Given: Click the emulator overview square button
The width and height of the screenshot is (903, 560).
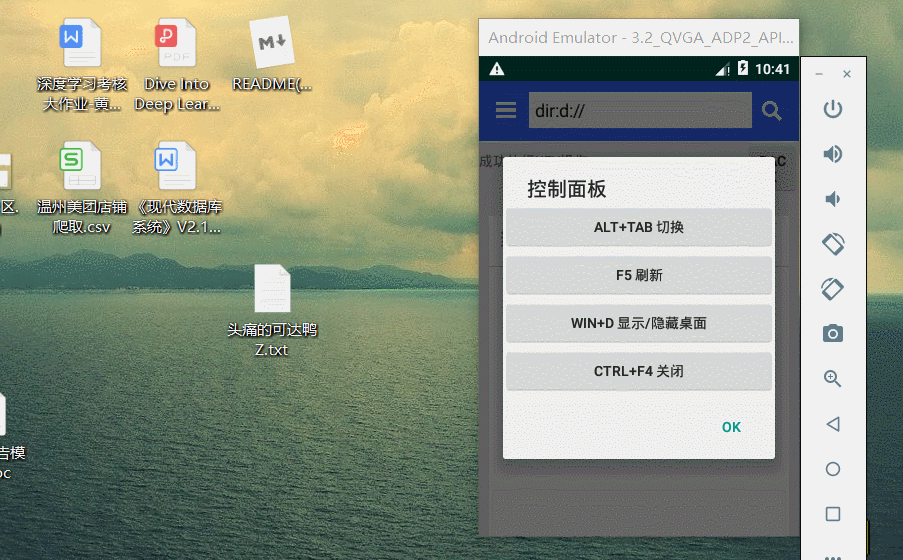Looking at the screenshot, I should 833,514.
